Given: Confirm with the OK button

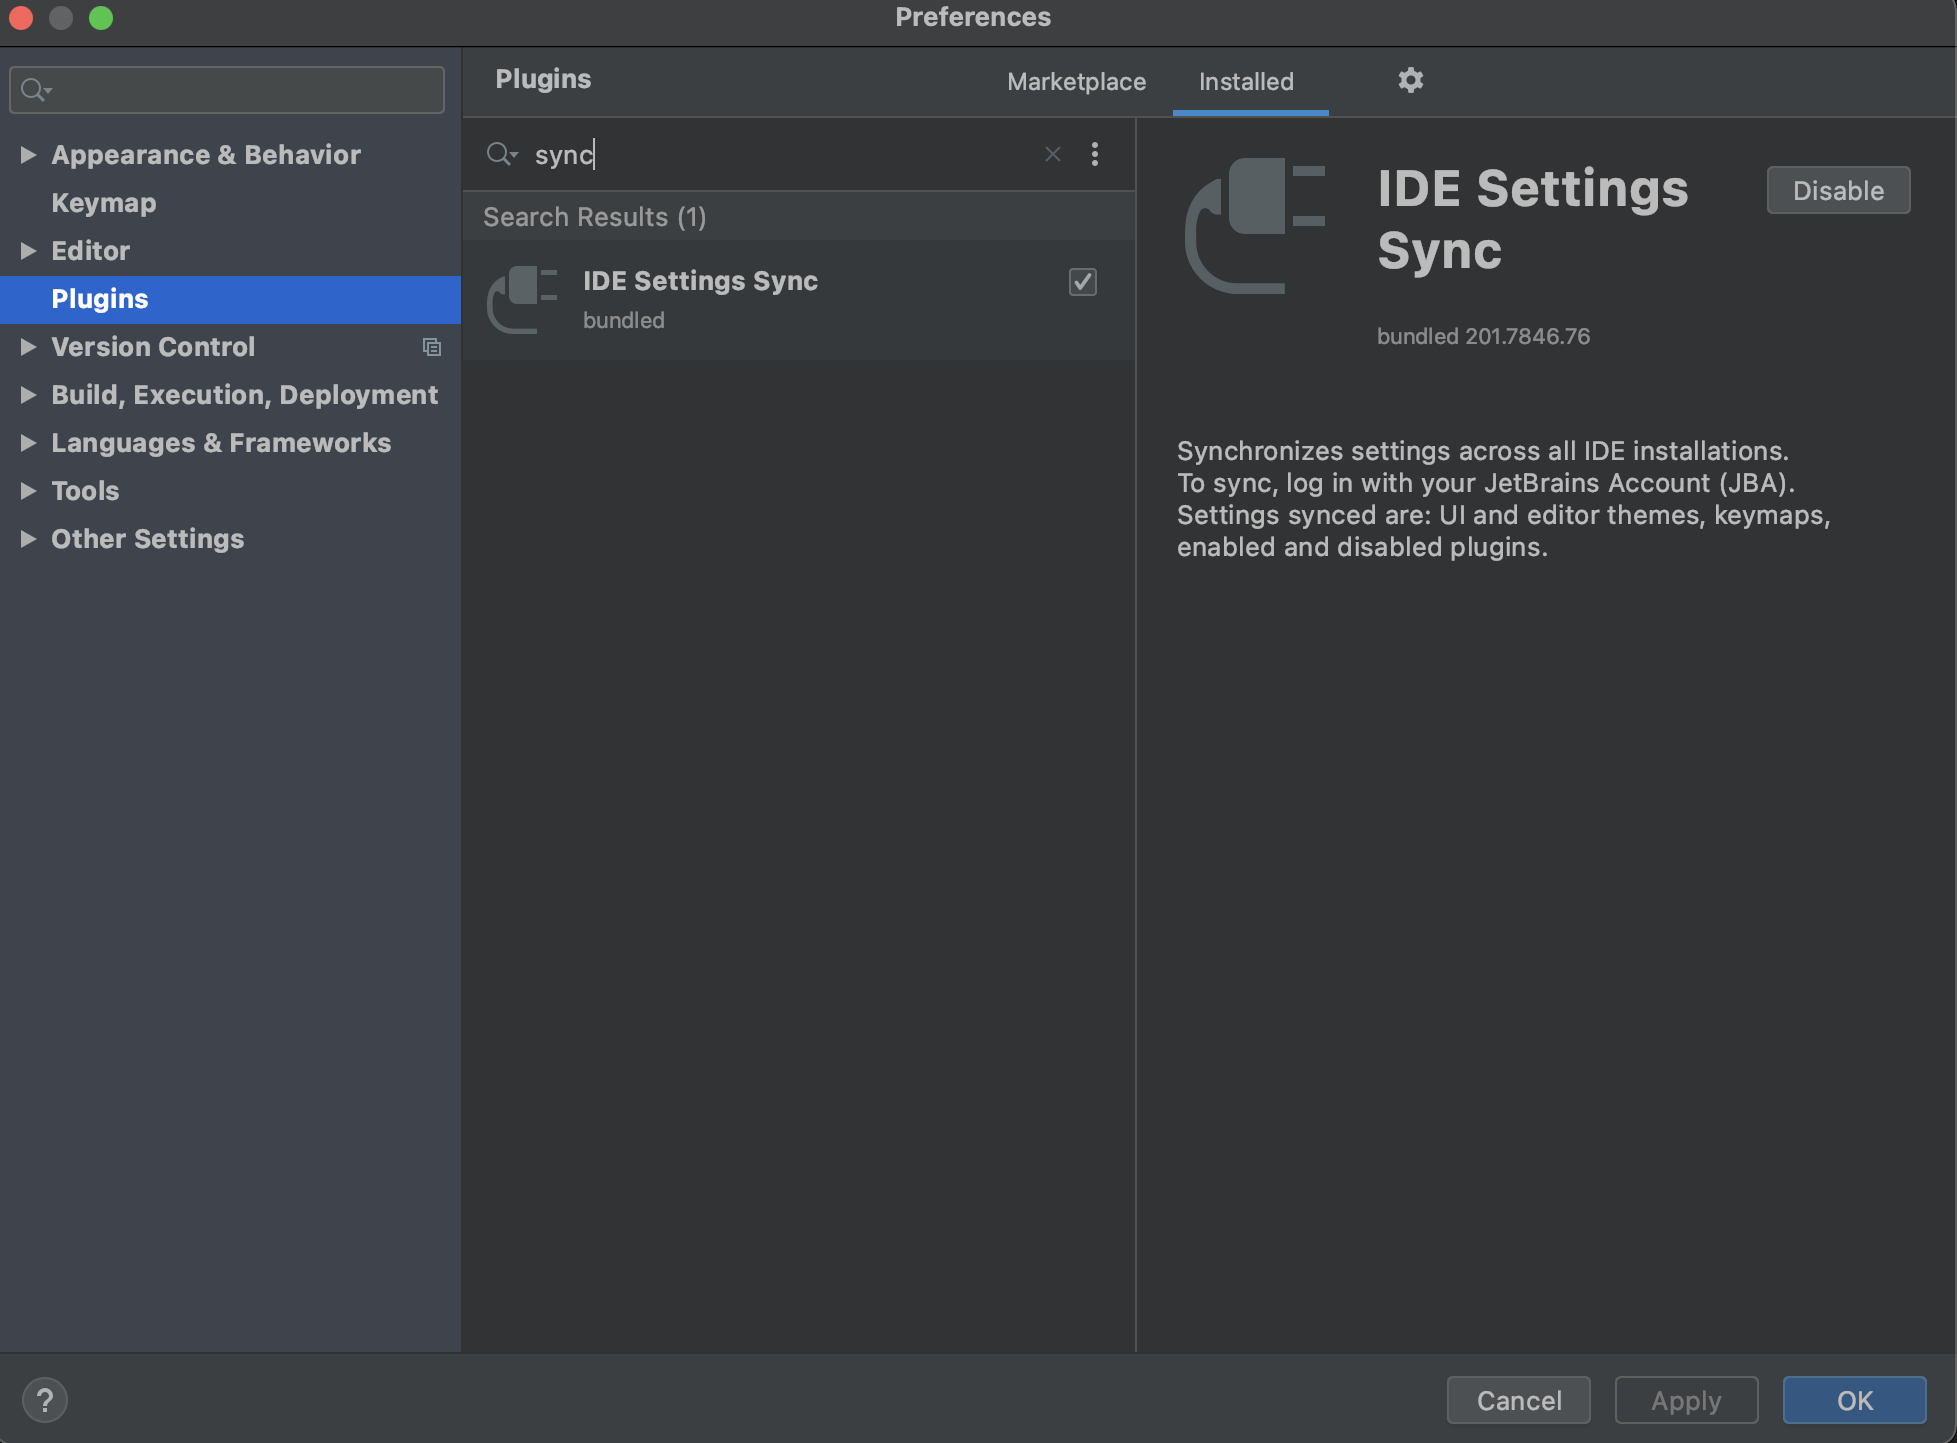Looking at the screenshot, I should [1854, 1400].
